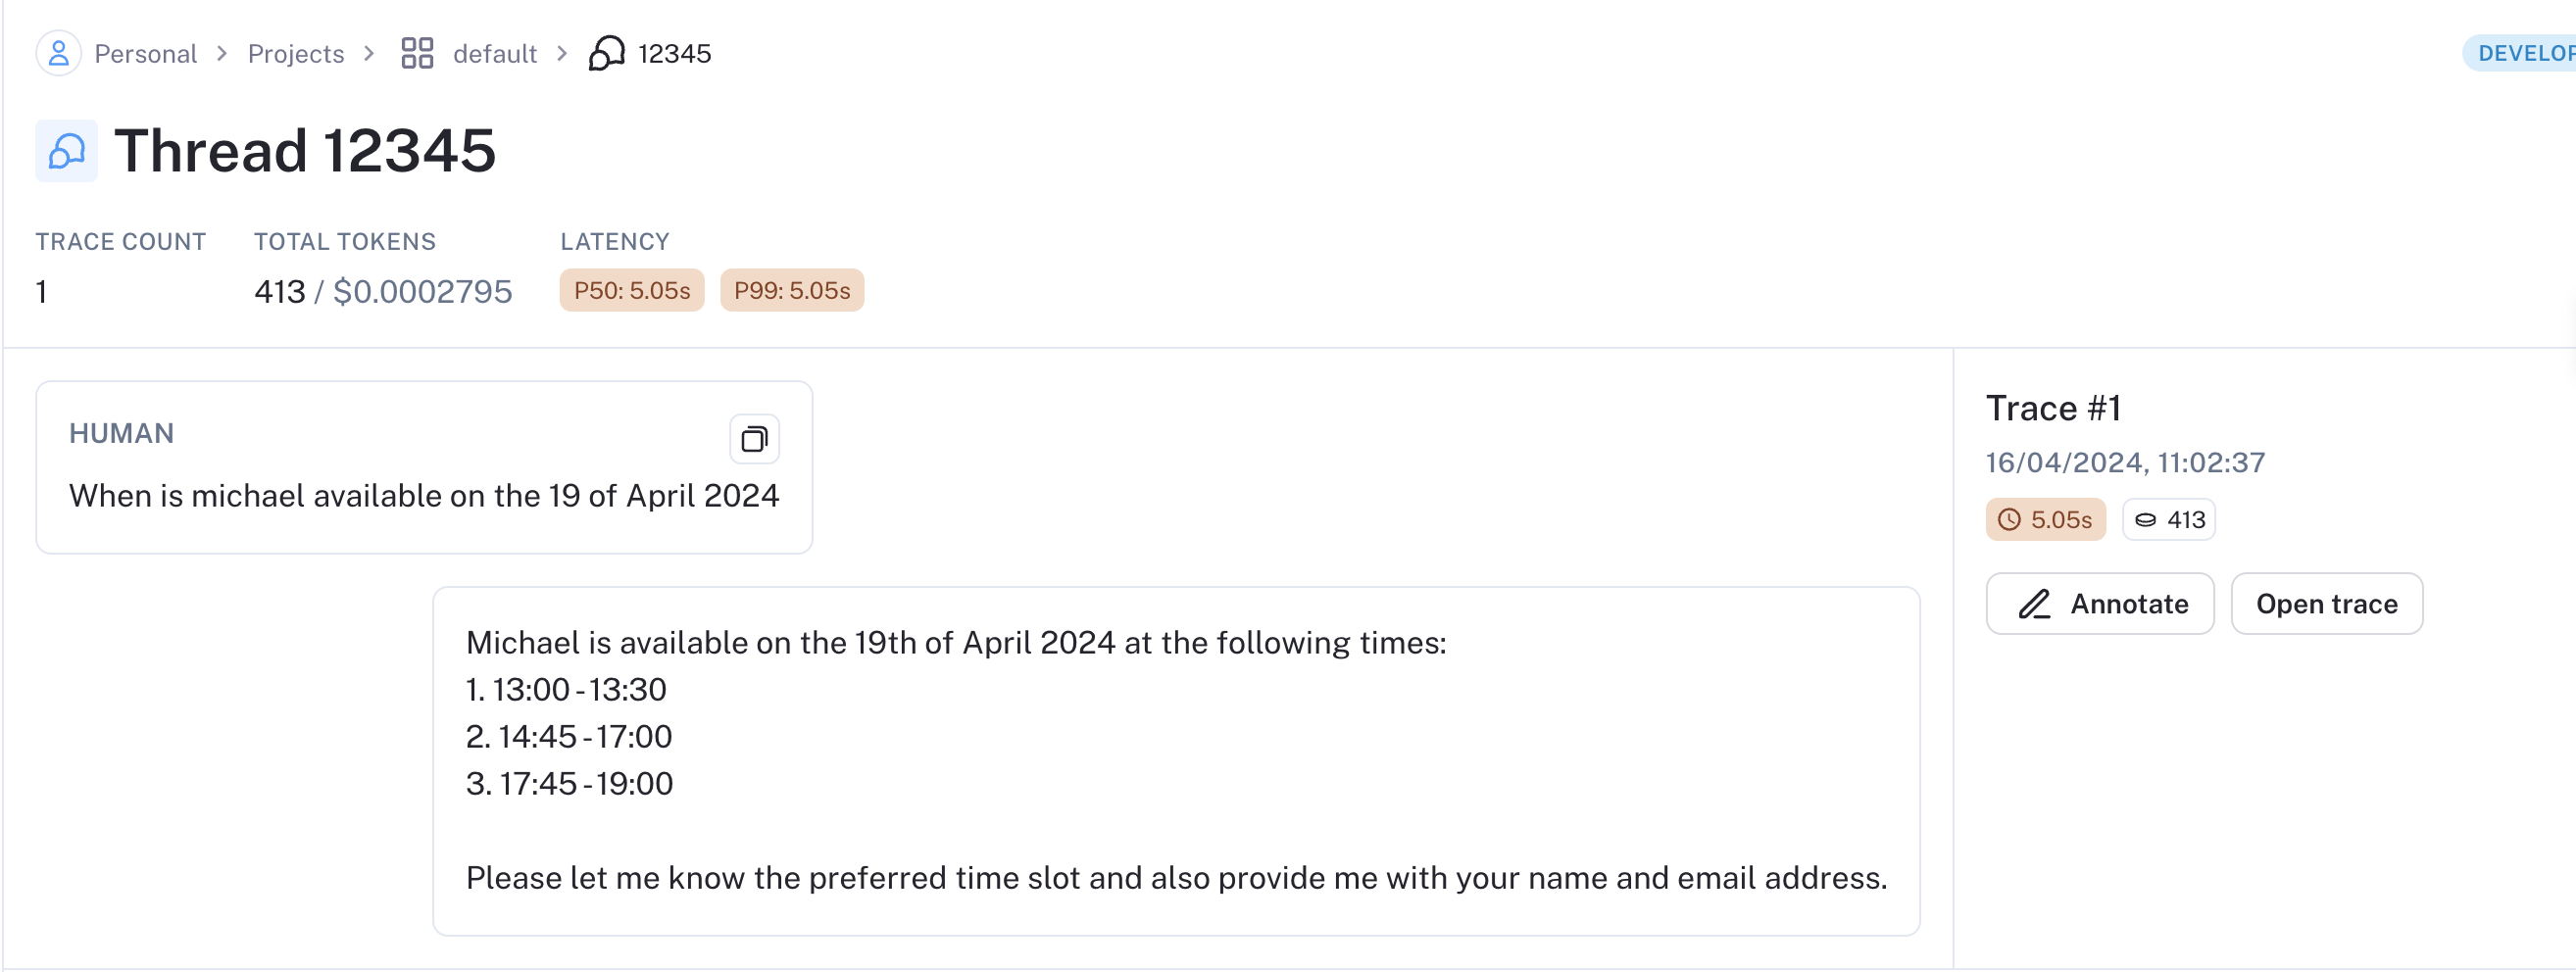
Task: Click the thread chat icon in breadcrumb
Action: (606, 53)
